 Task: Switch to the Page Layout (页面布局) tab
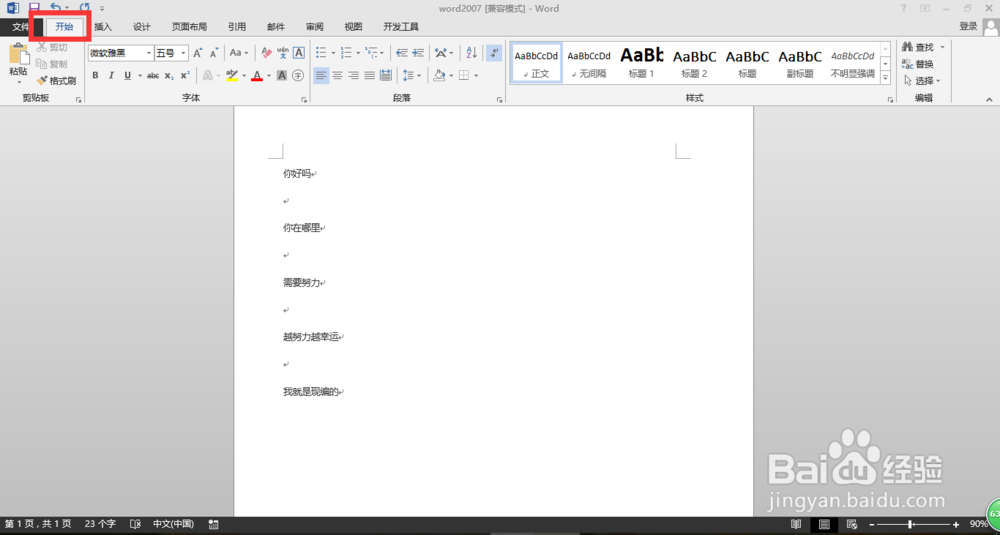[x=189, y=27]
